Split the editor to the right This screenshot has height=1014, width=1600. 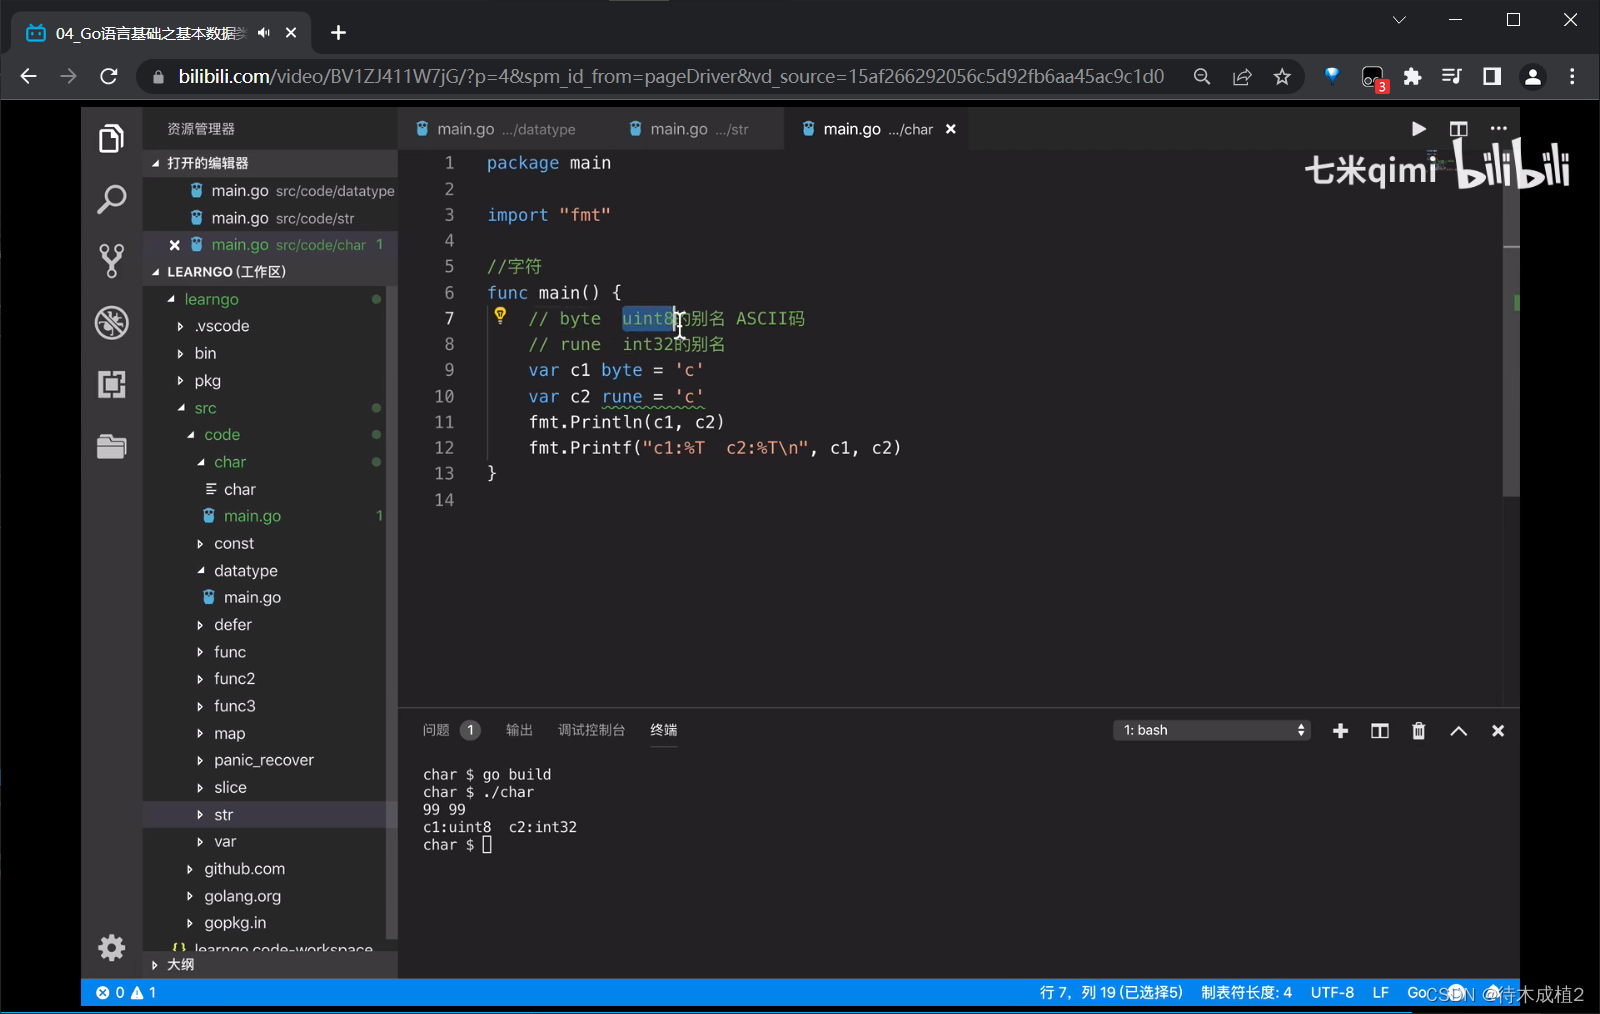pyautogui.click(x=1458, y=129)
